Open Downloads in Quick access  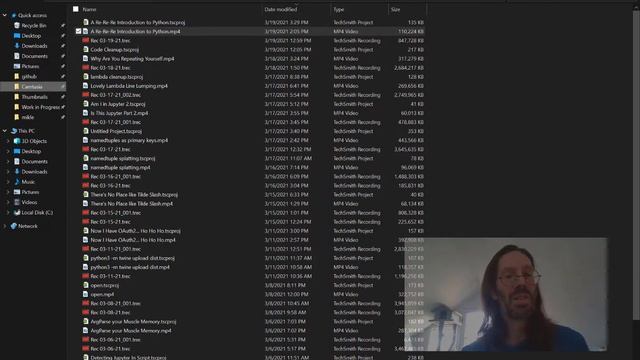pos(34,46)
